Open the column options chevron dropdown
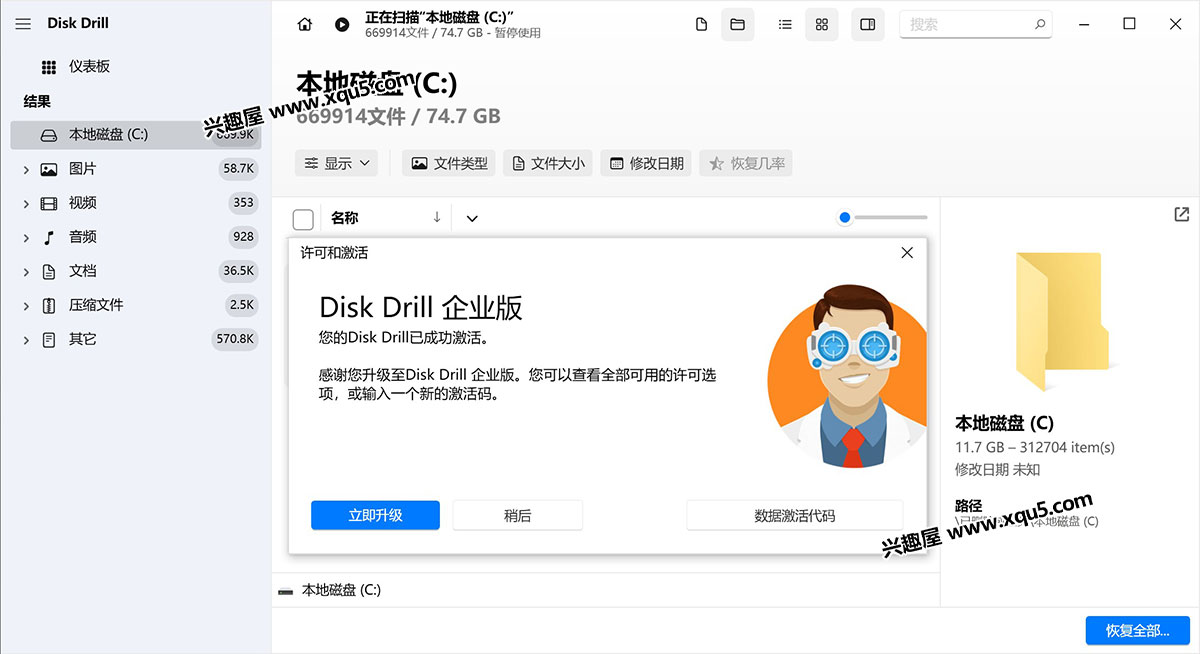The height and width of the screenshot is (654, 1200). (x=472, y=218)
